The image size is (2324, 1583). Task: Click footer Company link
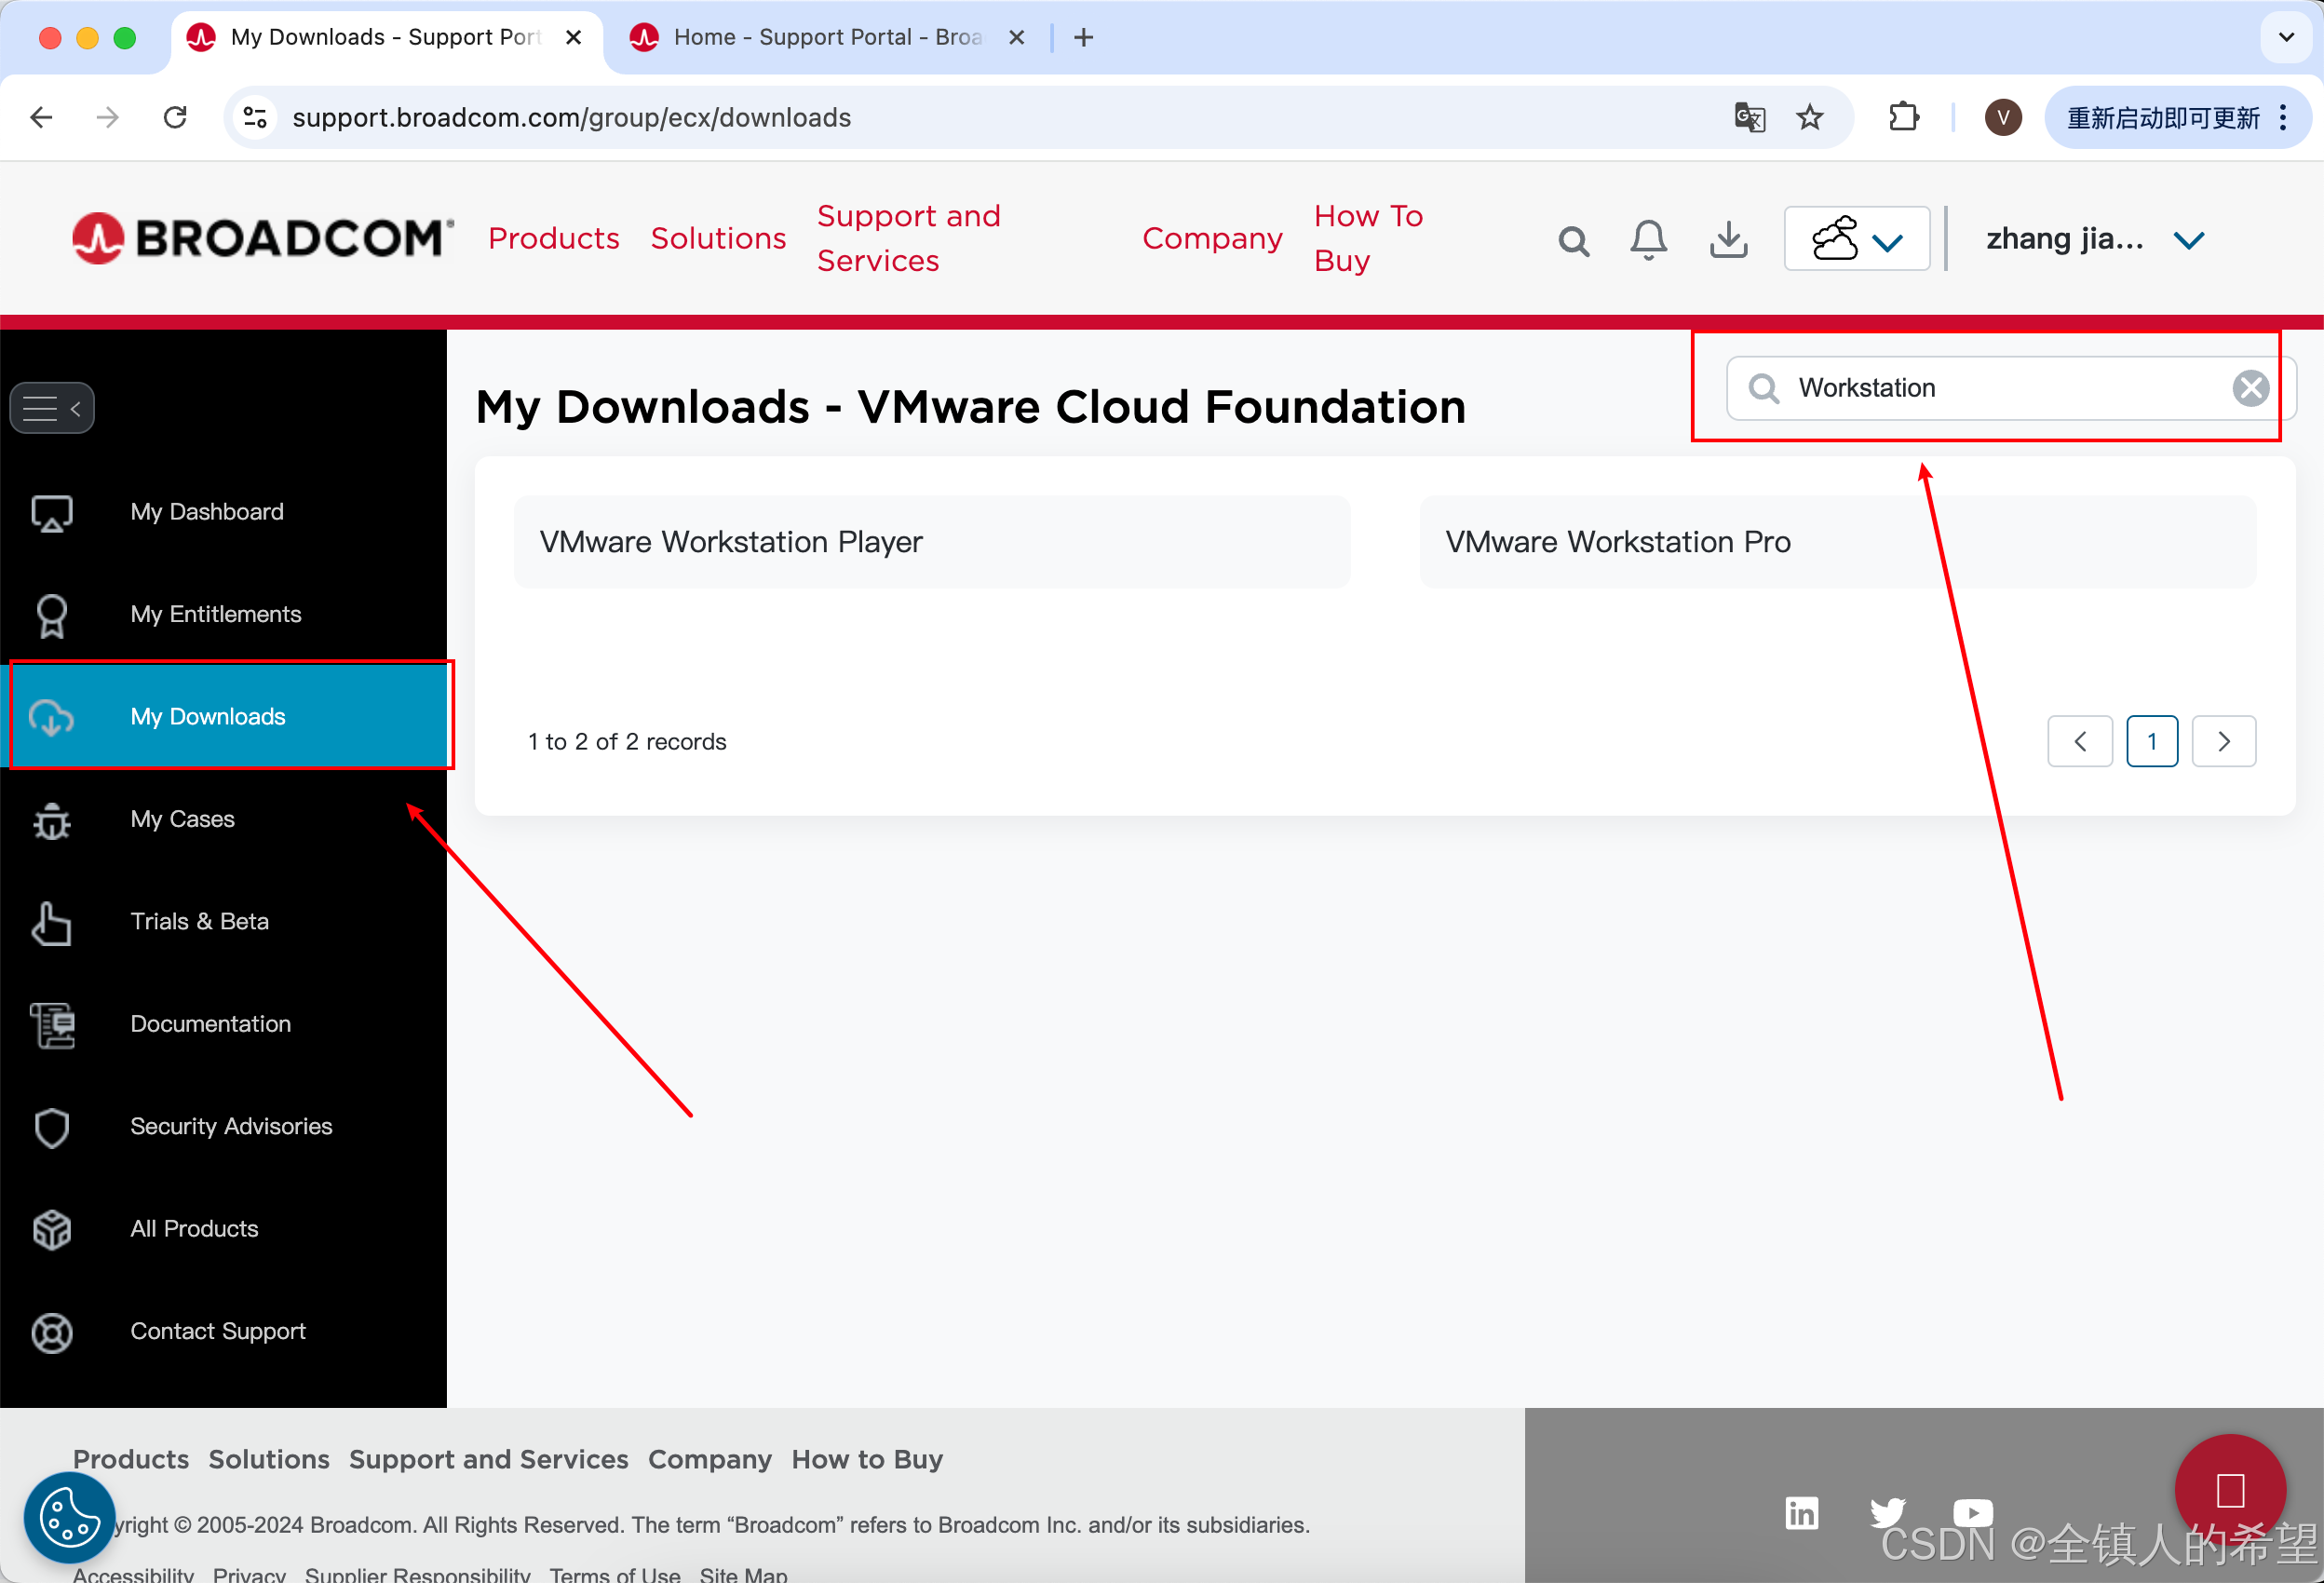[x=710, y=1459]
